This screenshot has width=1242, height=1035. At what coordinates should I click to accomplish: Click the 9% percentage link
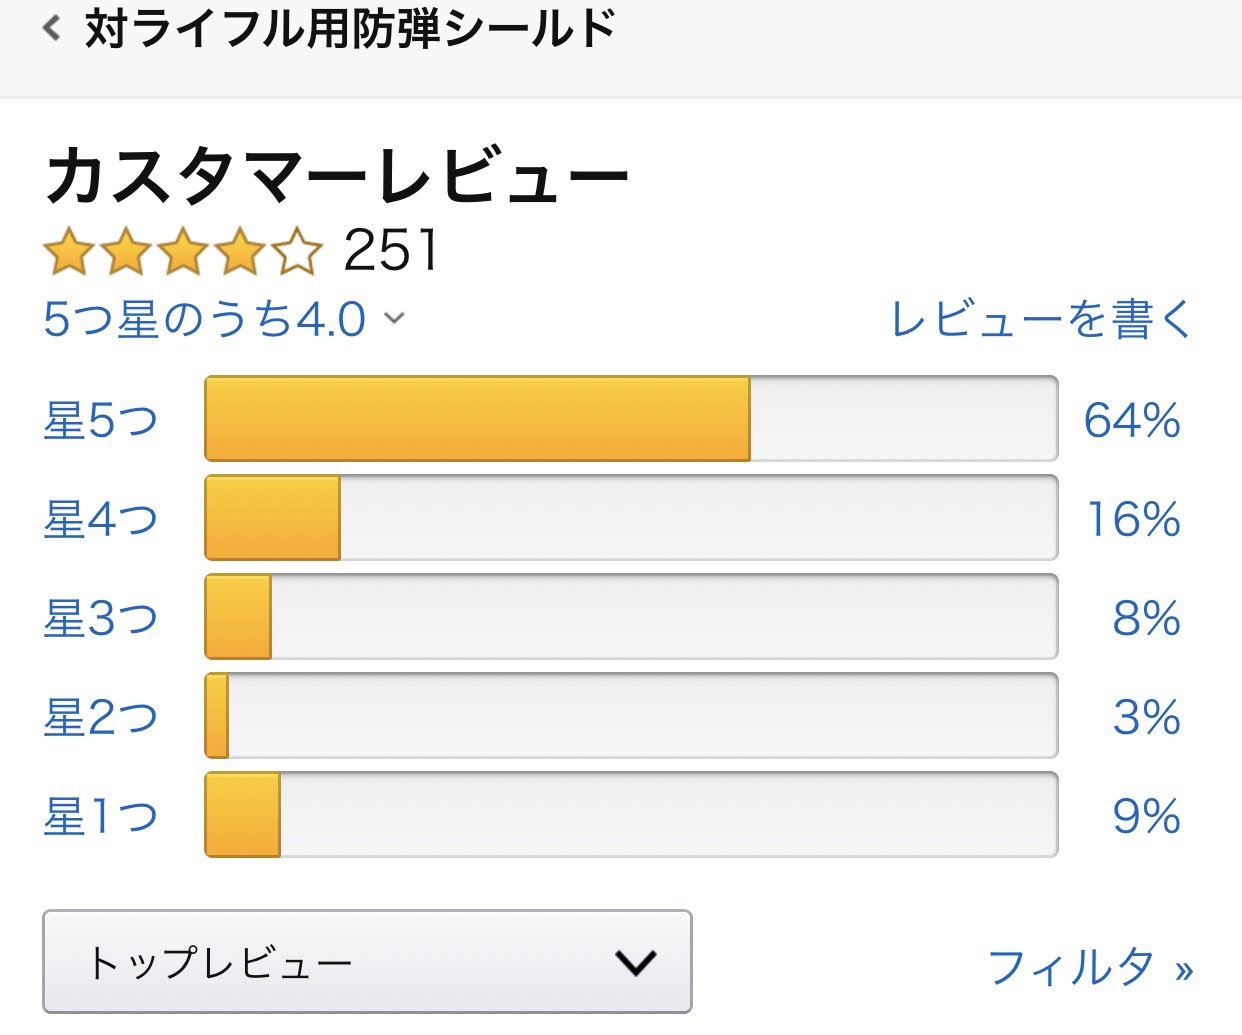click(x=1147, y=816)
